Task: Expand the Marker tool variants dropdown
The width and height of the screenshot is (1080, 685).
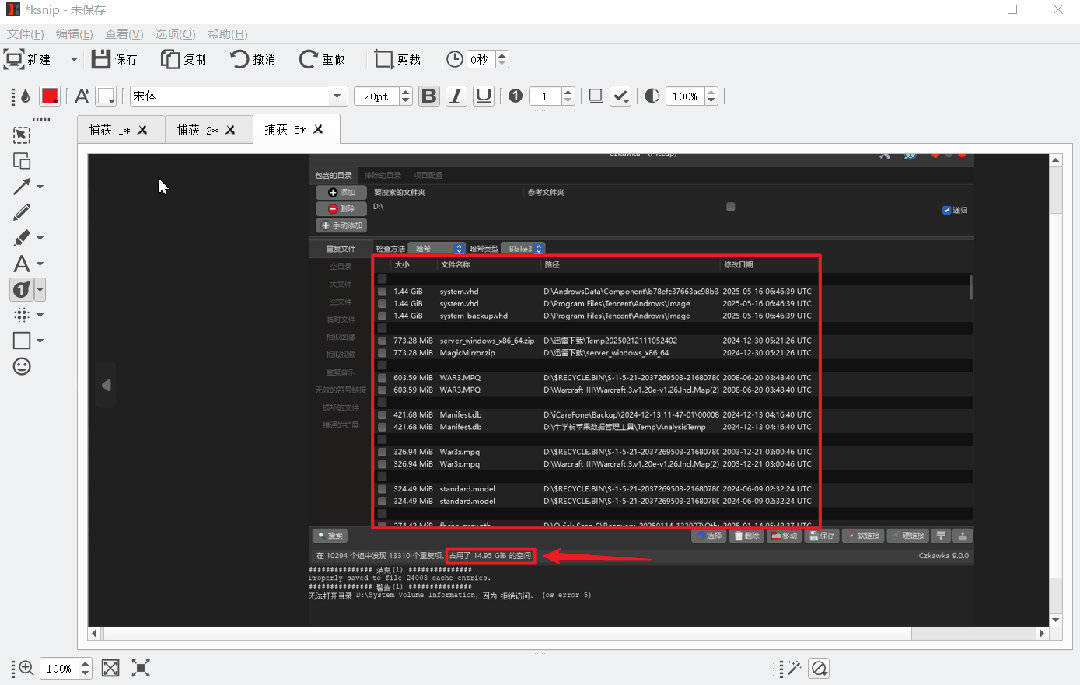Action: tap(40, 238)
